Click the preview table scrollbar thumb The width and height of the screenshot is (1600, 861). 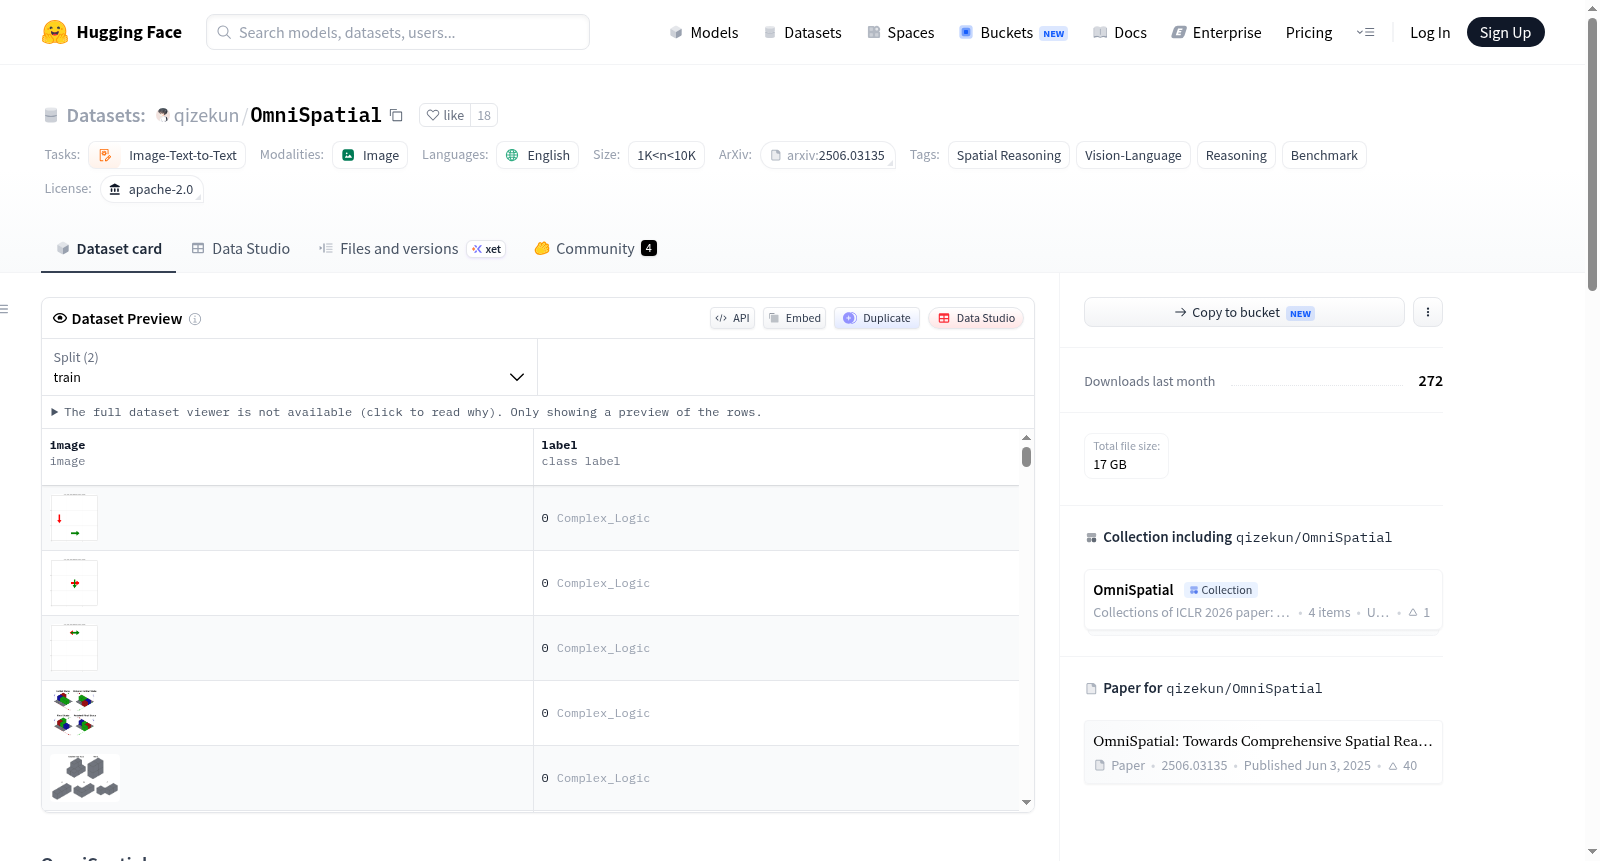coord(1026,457)
